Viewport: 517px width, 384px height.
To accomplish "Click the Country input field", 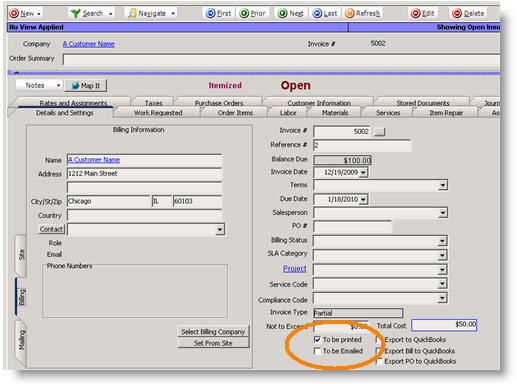I will pyautogui.click(x=144, y=215).
